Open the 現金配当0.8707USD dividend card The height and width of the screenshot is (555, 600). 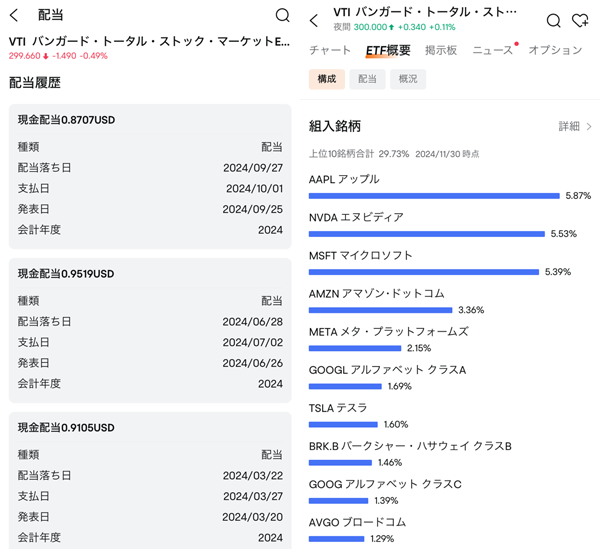pos(150,176)
